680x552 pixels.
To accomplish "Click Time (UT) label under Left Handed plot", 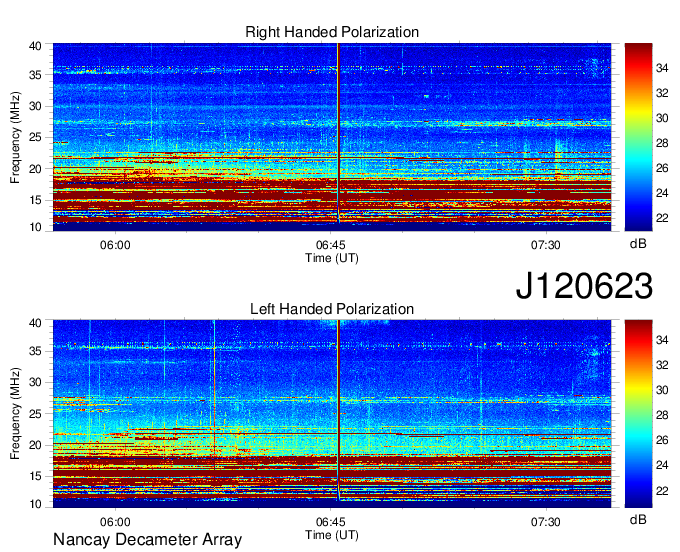I will pyautogui.click(x=332, y=535).
